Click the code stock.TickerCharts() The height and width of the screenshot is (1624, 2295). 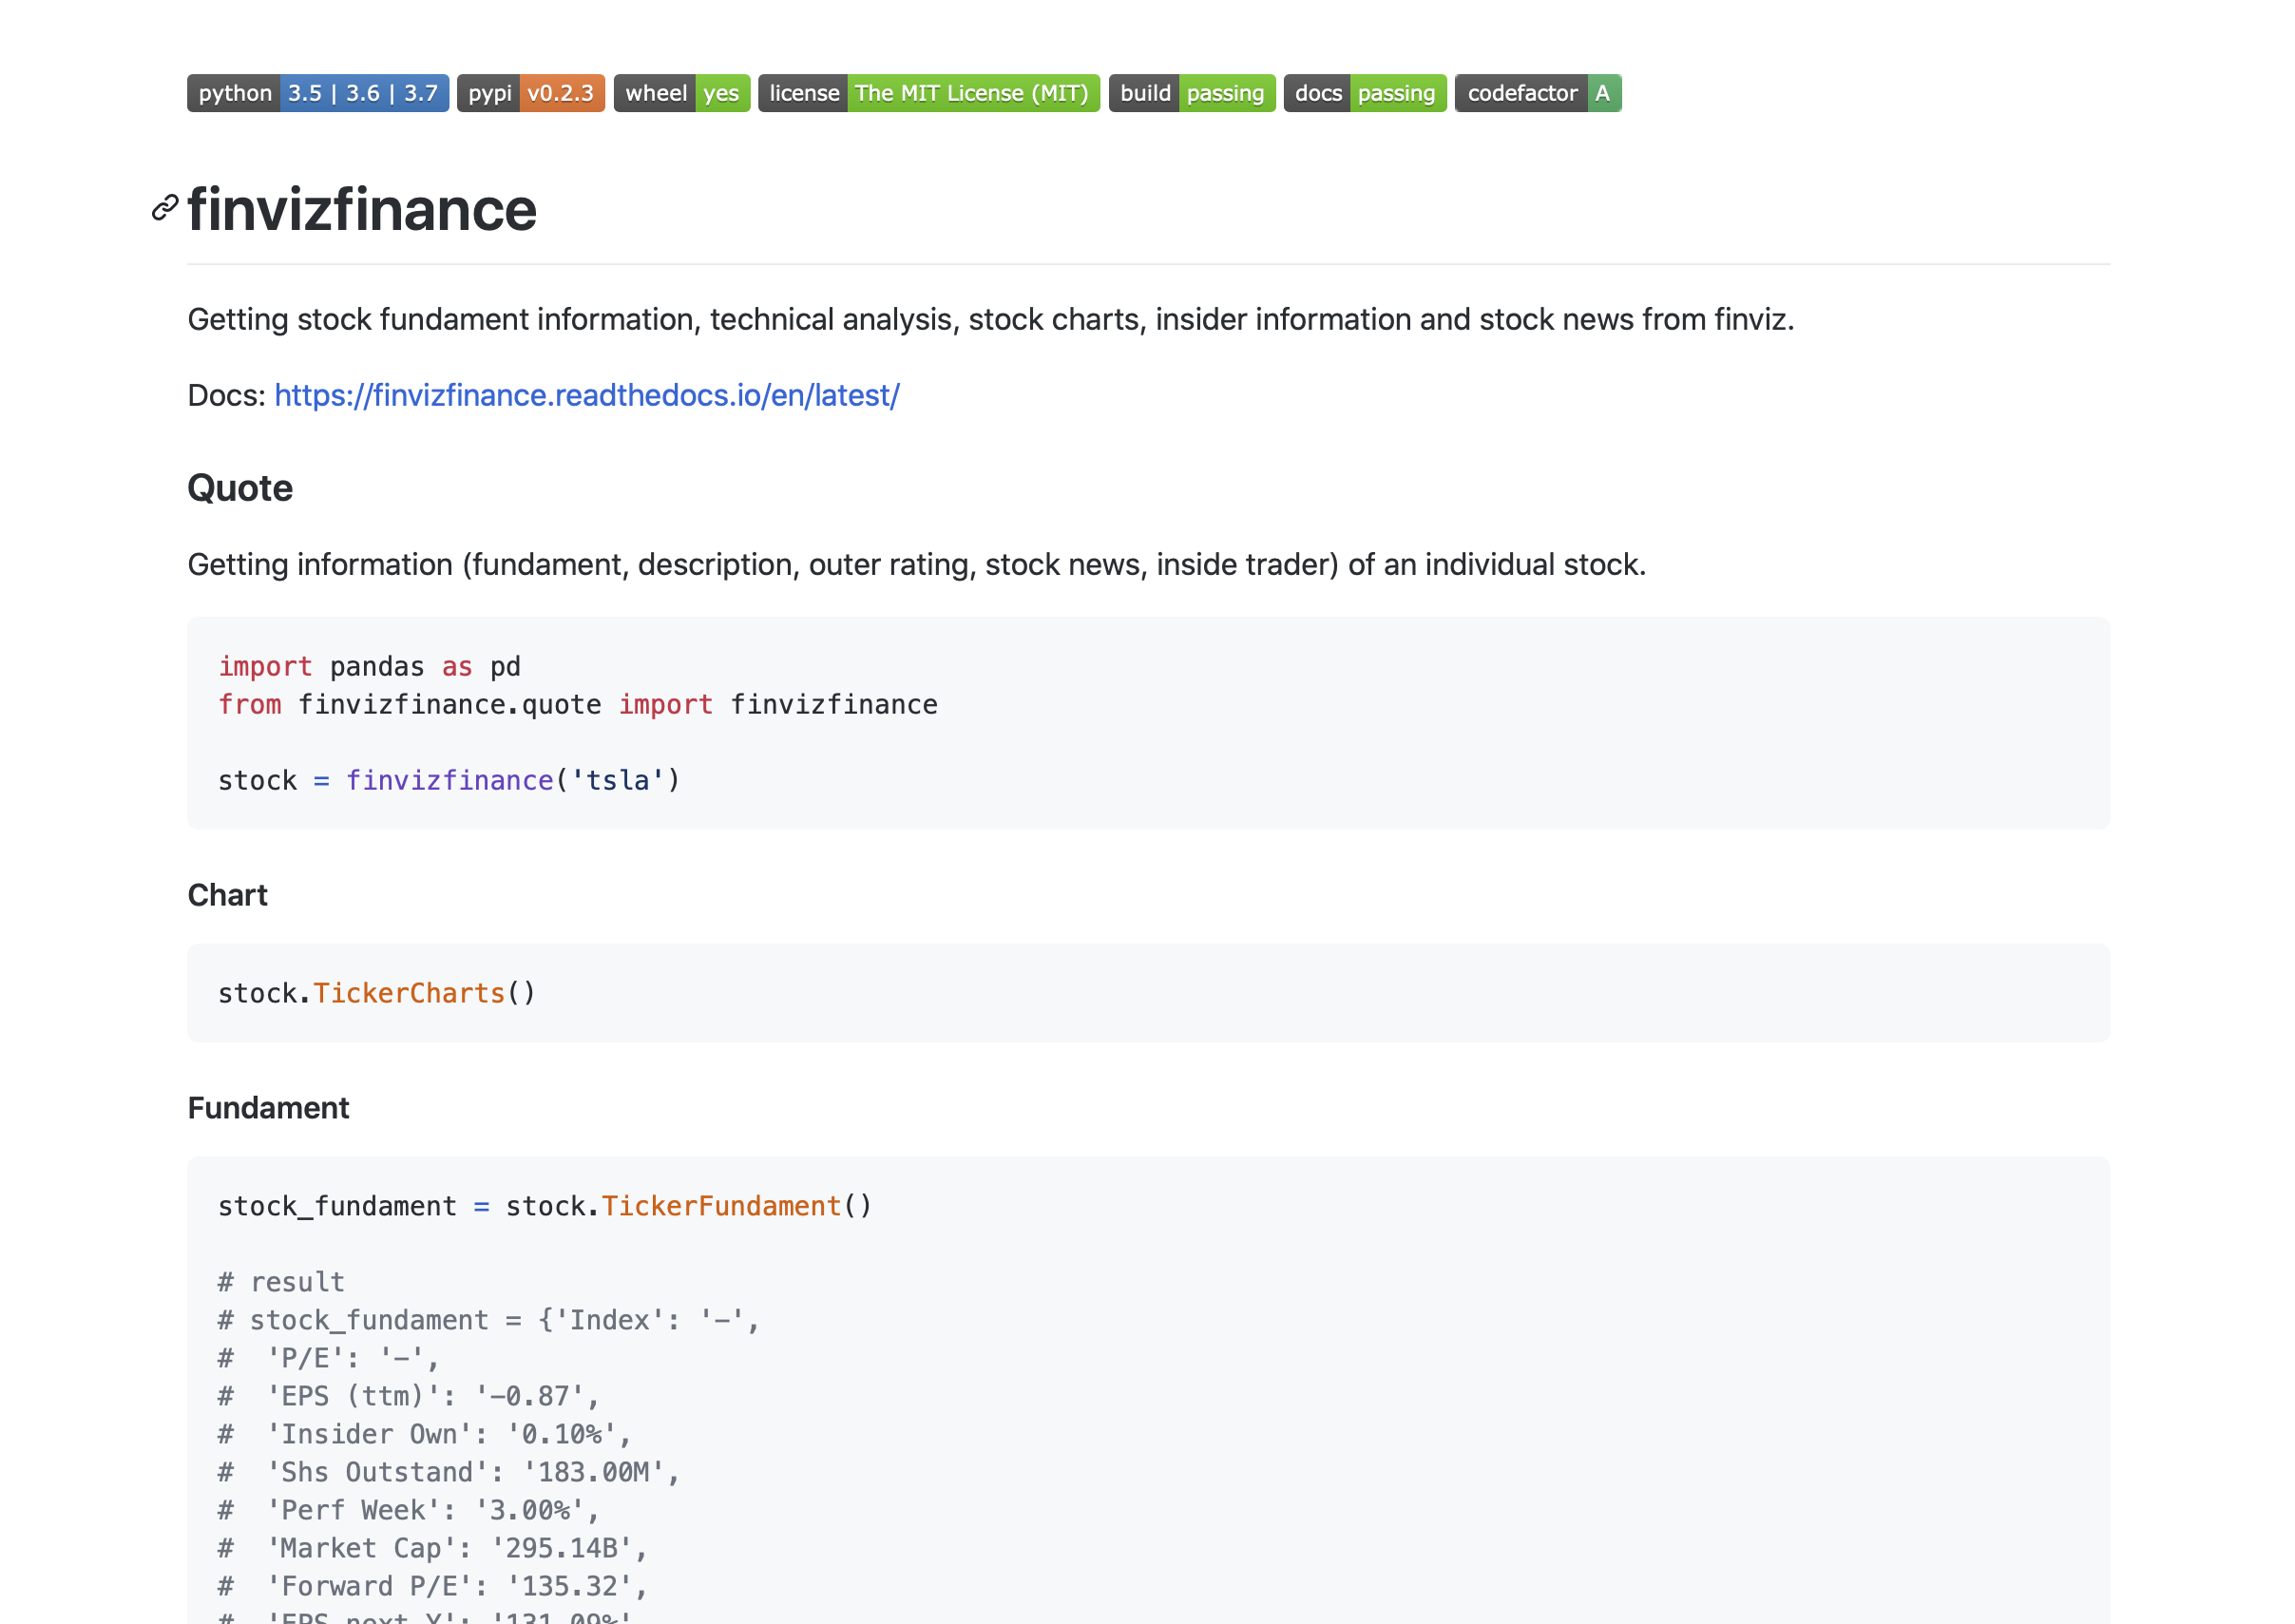coord(377,994)
